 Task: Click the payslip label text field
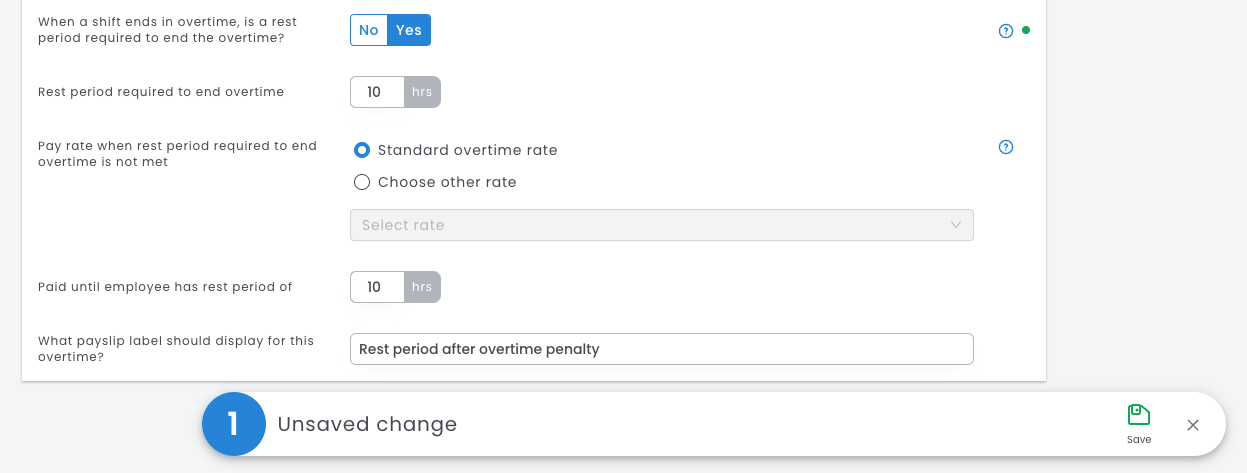tap(660, 349)
